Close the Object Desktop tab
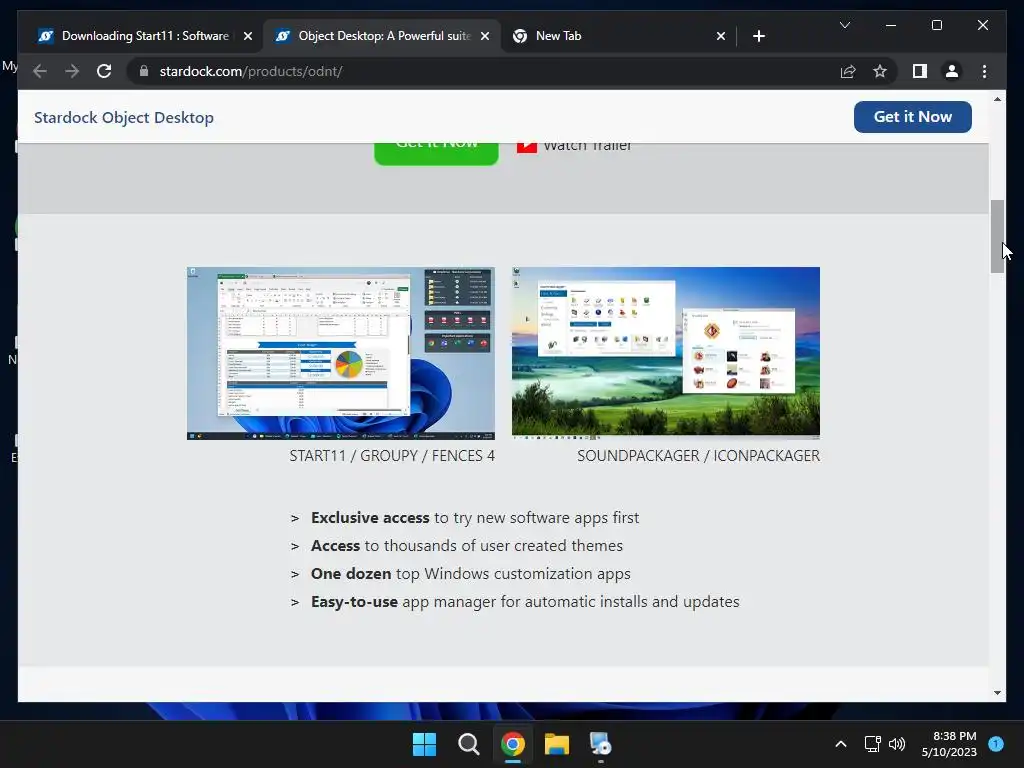 point(485,36)
